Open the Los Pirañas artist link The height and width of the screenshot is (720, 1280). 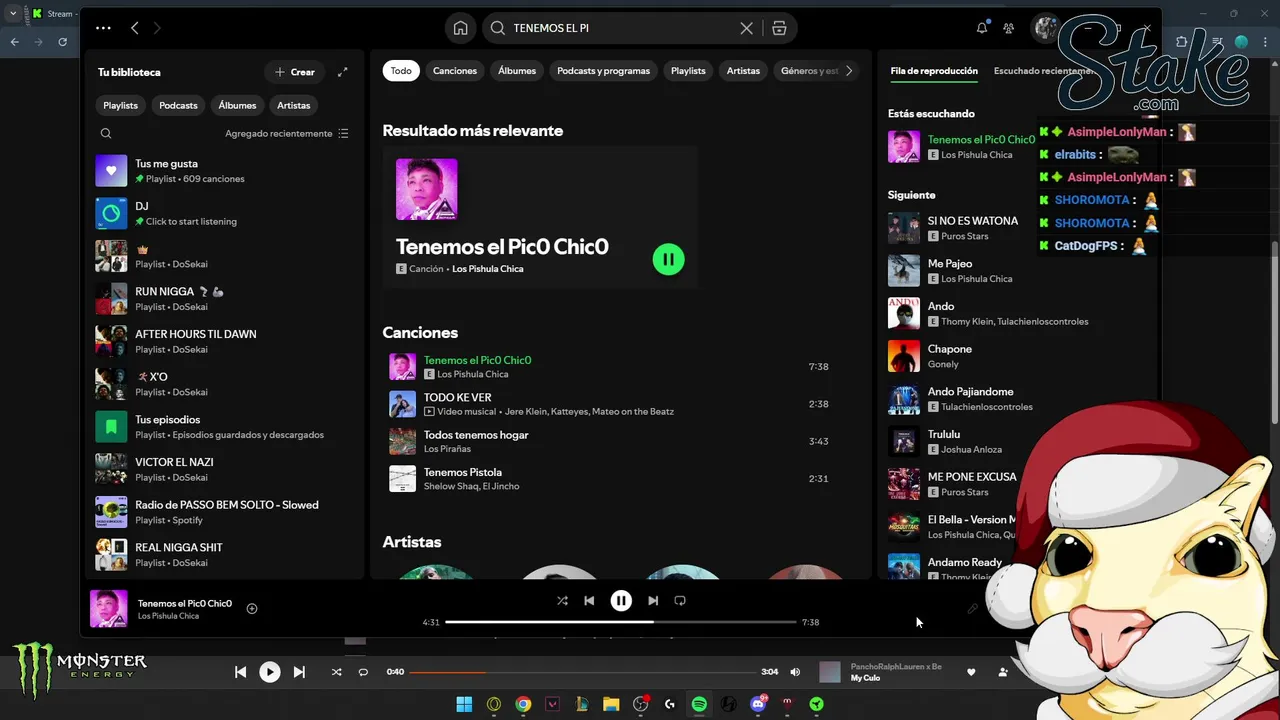(x=447, y=449)
